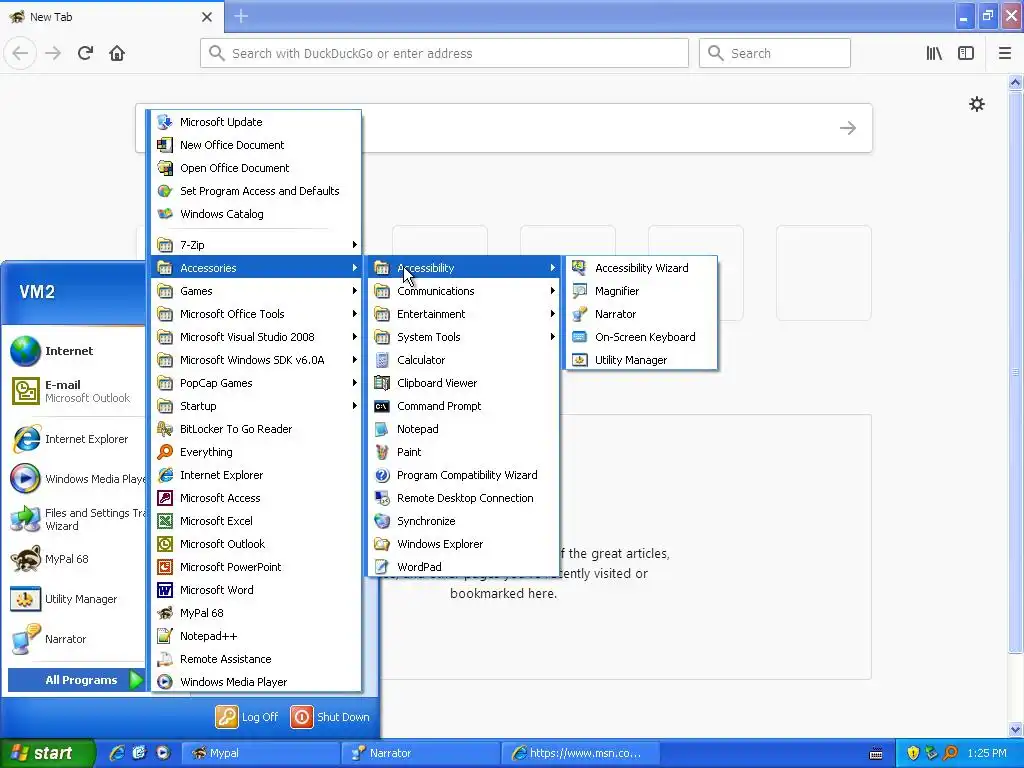Click the Log Off button
1024x768 pixels.
pyautogui.click(x=248, y=717)
